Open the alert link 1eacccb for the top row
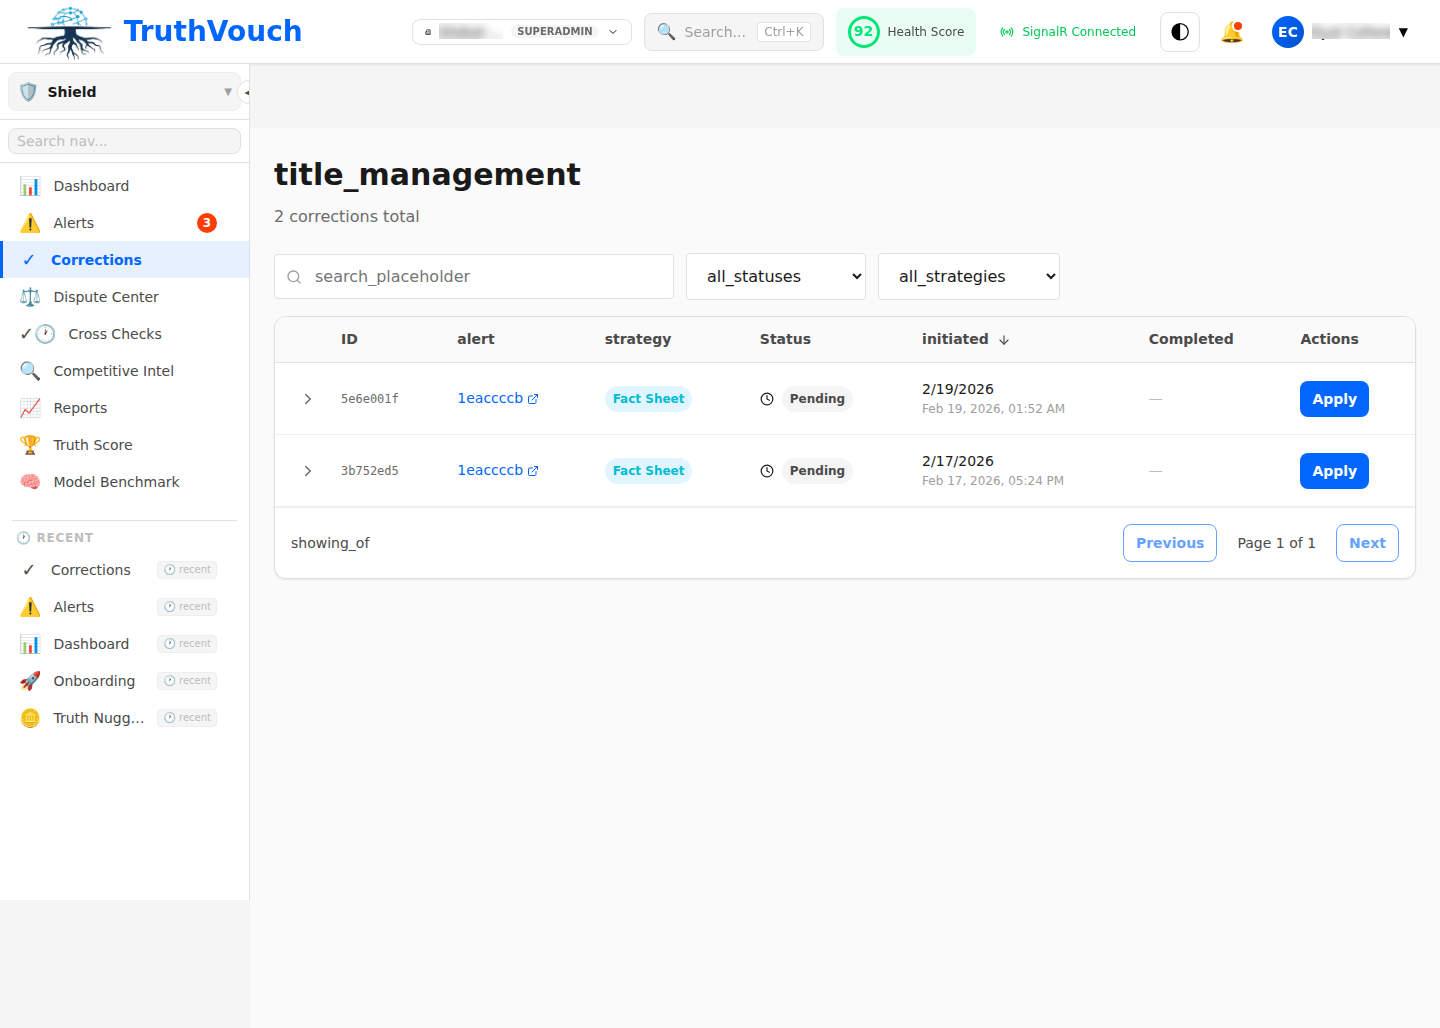Viewport: 1440px width, 1028px height. pyautogui.click(x=491, y=398)
